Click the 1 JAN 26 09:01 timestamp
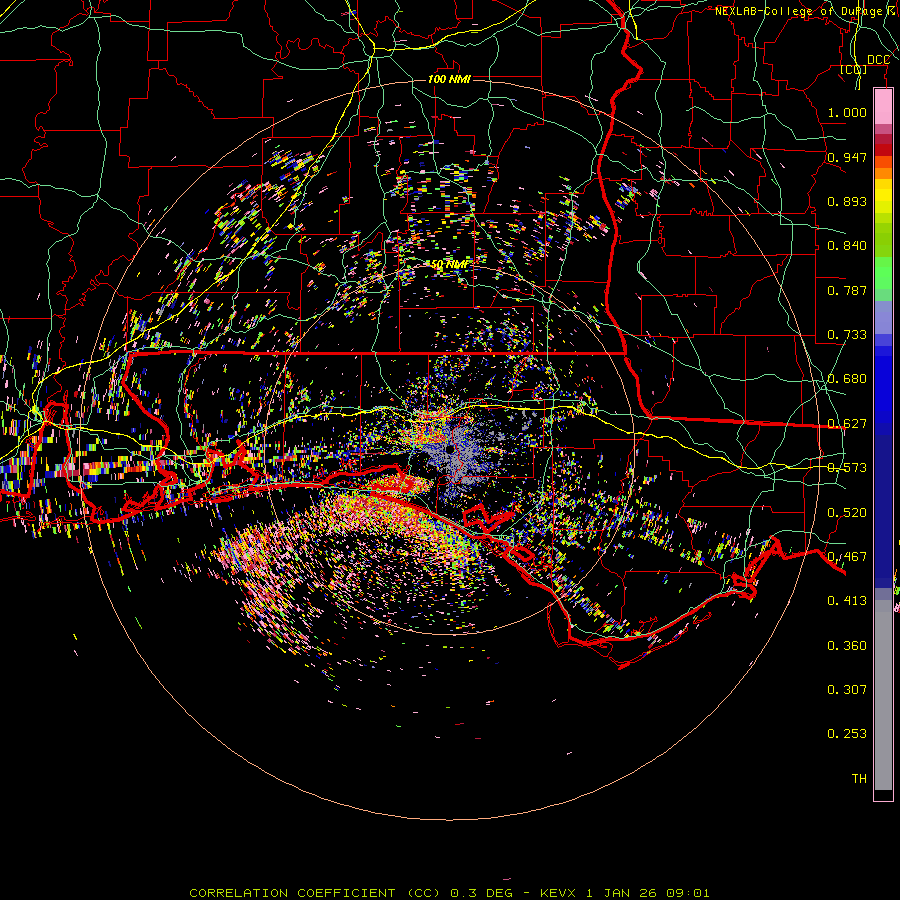 tap(647, 893)
